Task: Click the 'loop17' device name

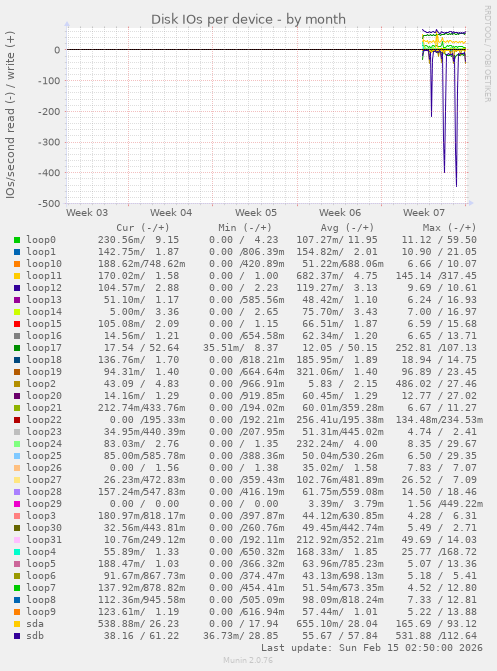Action: point(44,347)
